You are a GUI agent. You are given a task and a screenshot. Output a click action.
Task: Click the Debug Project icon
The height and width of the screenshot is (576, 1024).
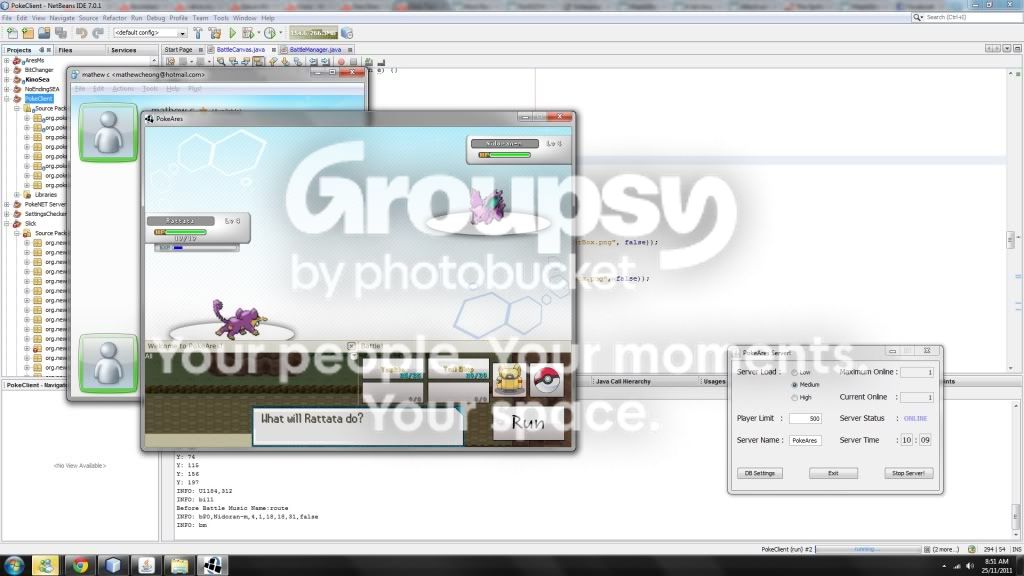pyautogui.click(x=248, y=33)
